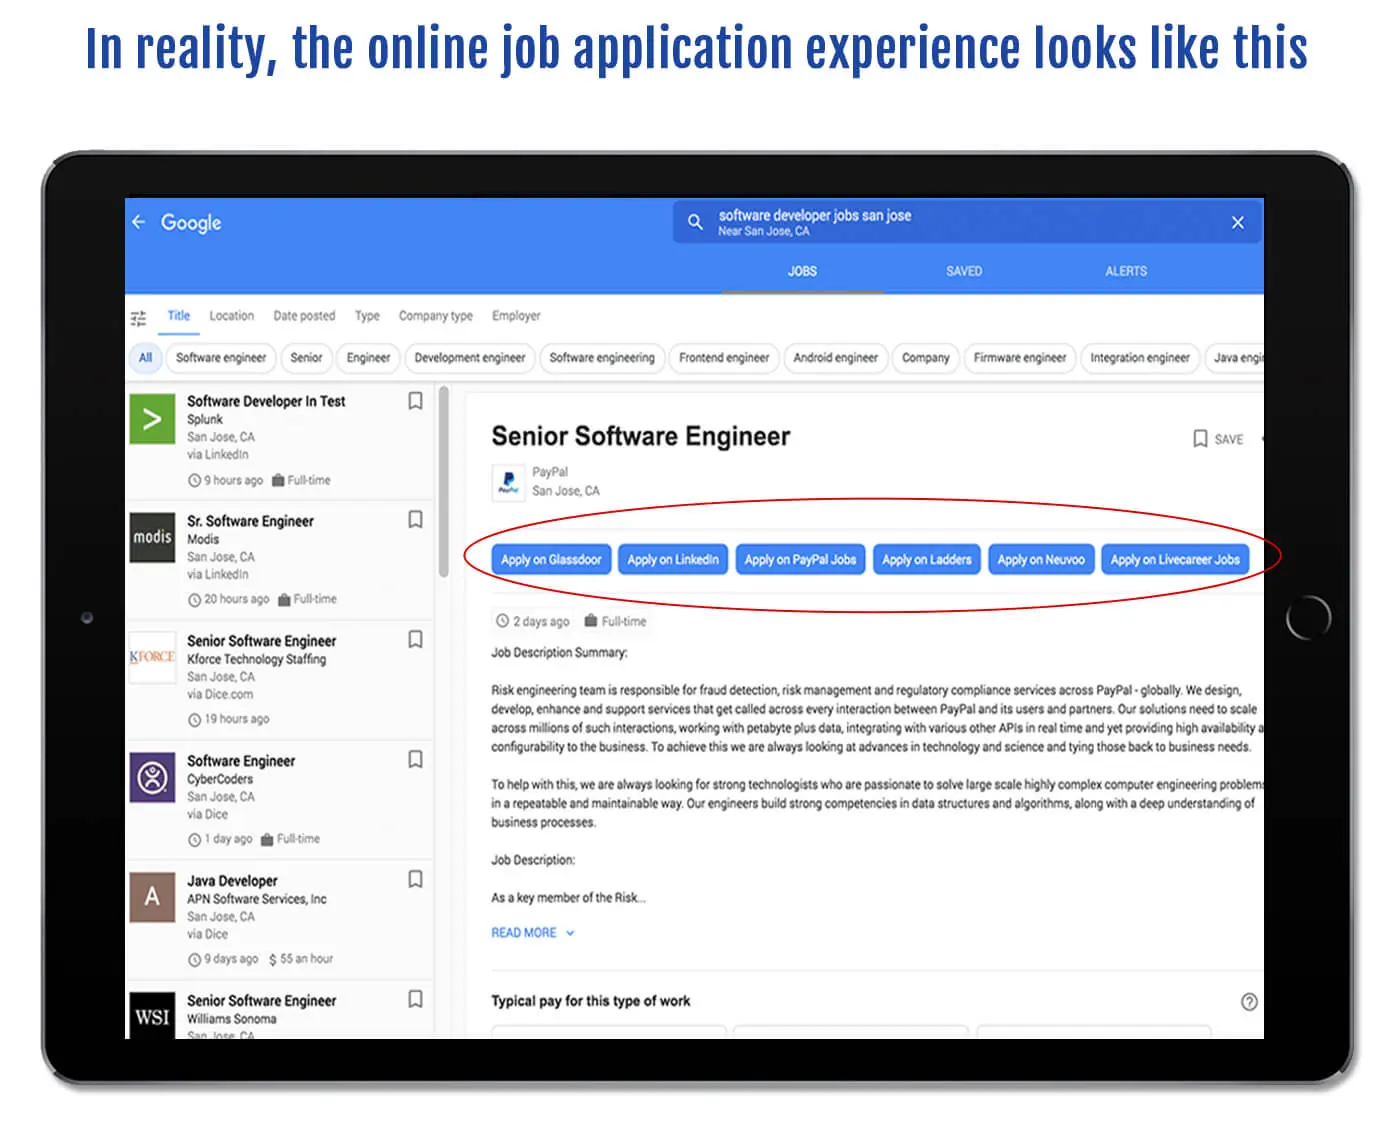The height and width of the screenshot is (1121, 1398).
Task: Filter by Integration engineer chip
Action: (1140, 358)
